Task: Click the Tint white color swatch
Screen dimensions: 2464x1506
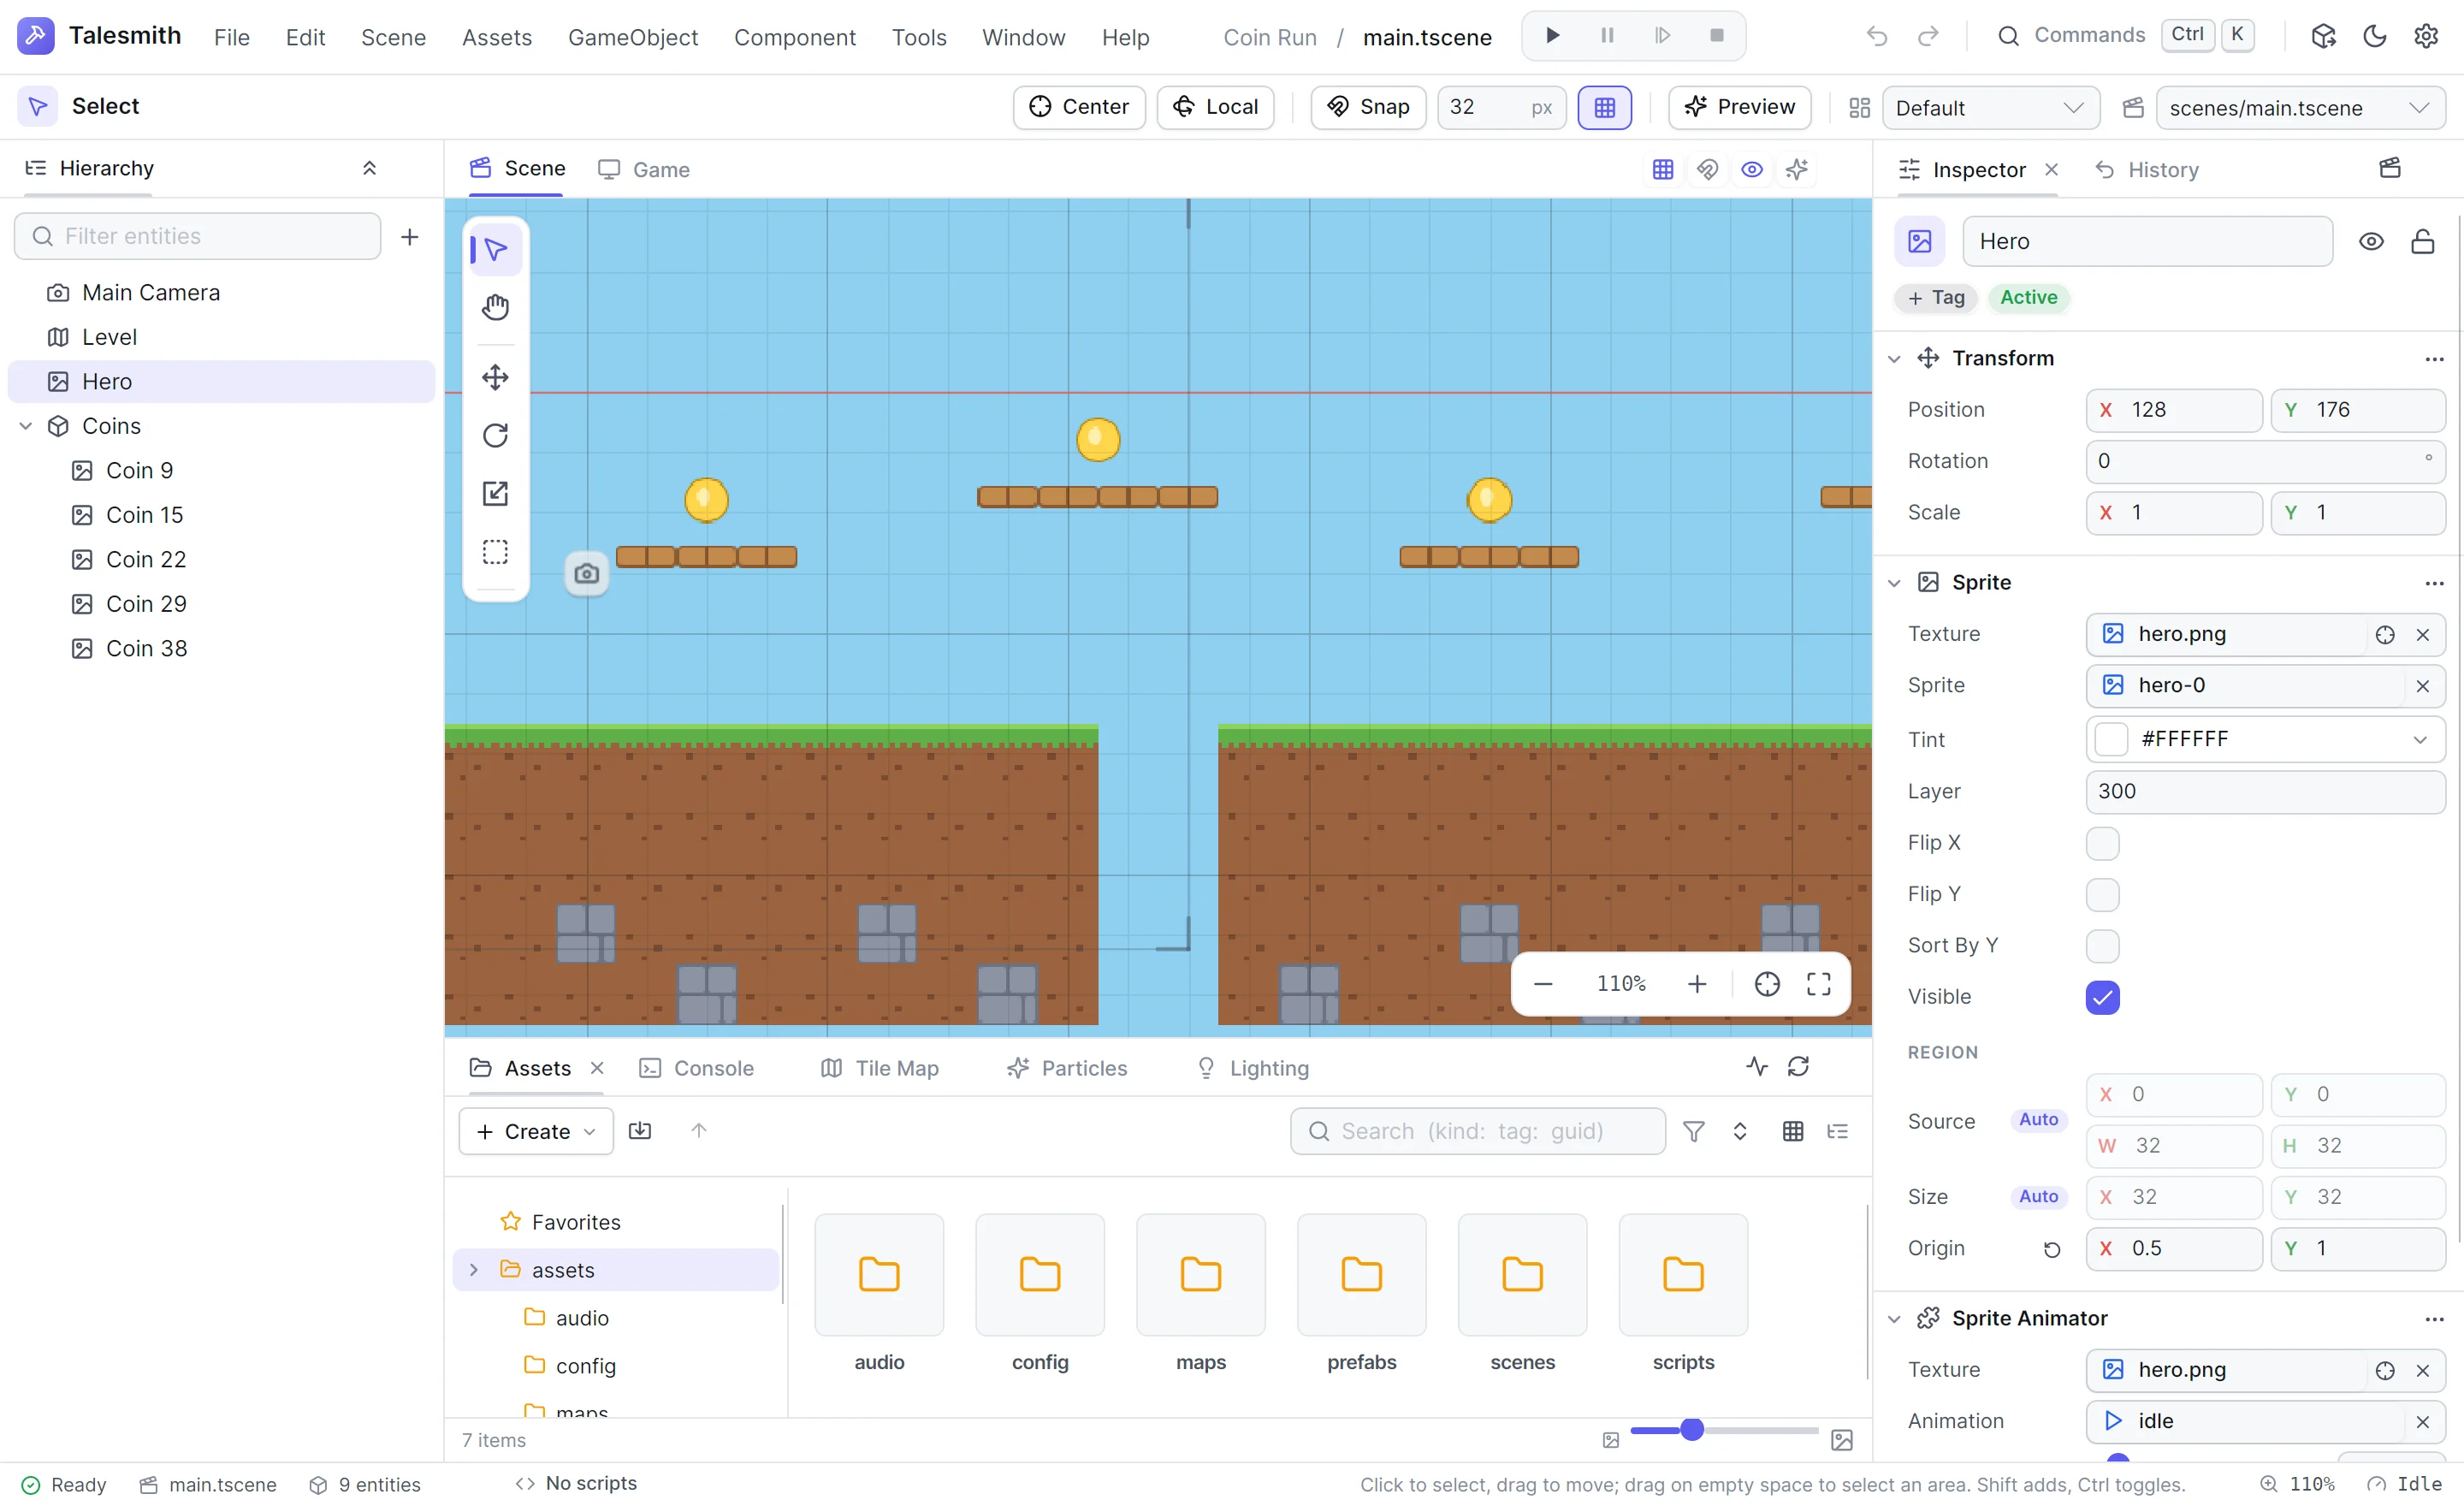Action: pyautogui.click(x=2111, y=739)
